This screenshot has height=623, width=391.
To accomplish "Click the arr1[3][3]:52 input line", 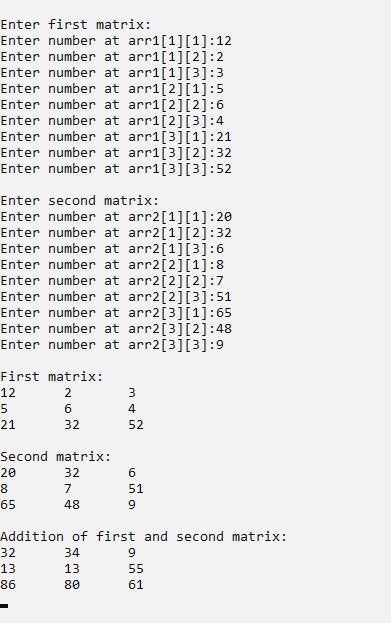I will pyautogui.click(x=116, y=169).
